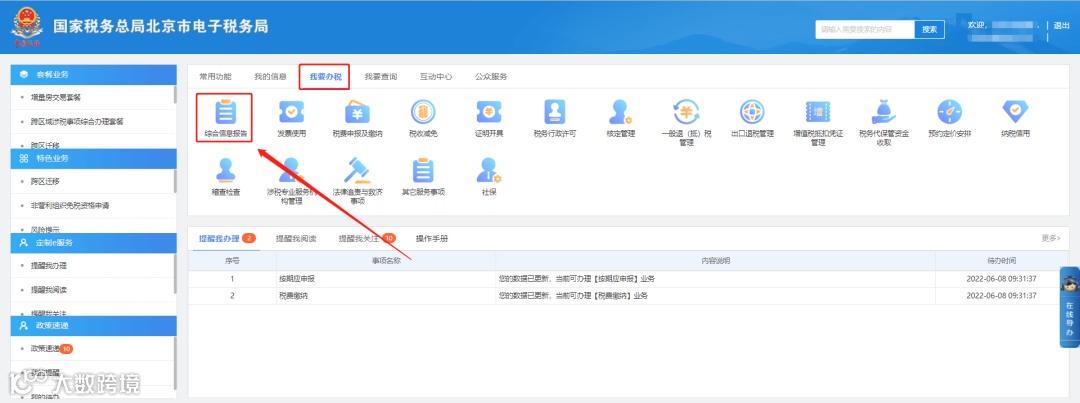Open 发票使用 ticket icon
The height and width of the screenshot is (403, 1080).
pos(291,112)
